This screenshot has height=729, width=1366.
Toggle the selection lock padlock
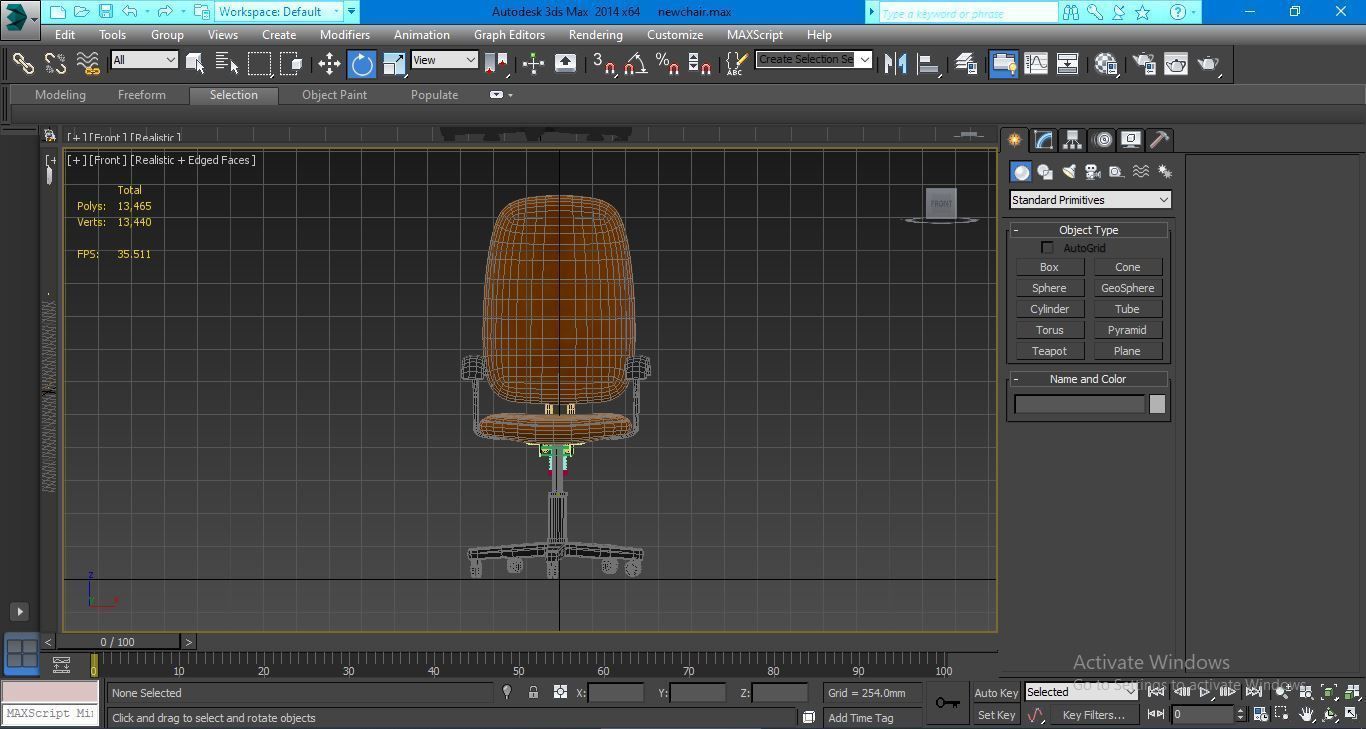tap(533, 692)
